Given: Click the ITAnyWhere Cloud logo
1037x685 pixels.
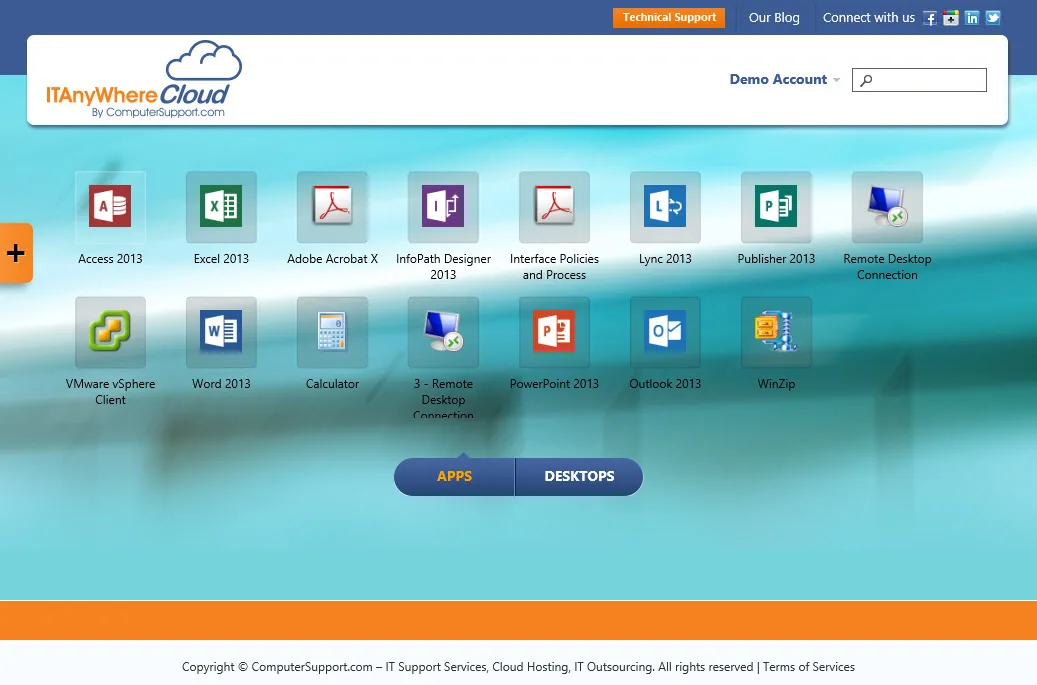Looking at the screenshot, I should click(x=144, y=79).
